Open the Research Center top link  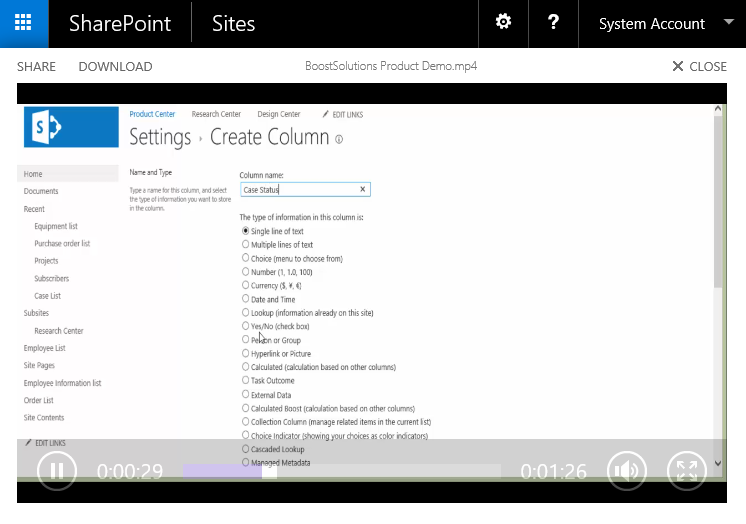point(216,114)
